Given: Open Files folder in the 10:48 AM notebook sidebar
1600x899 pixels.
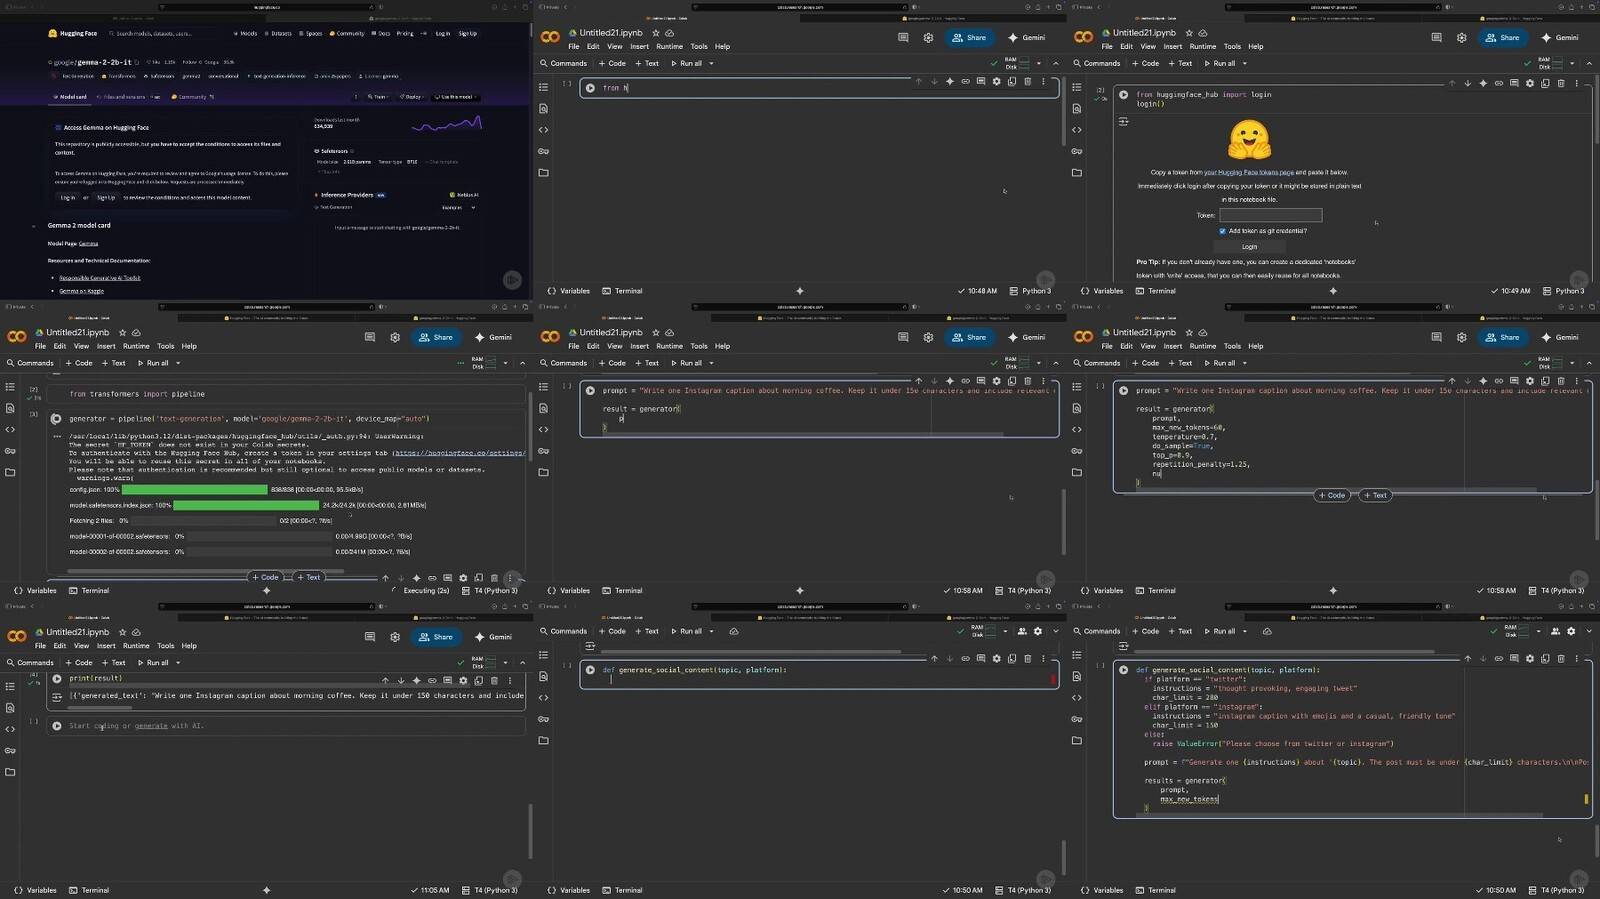Looking at the screenshot, I should (543, 173).
